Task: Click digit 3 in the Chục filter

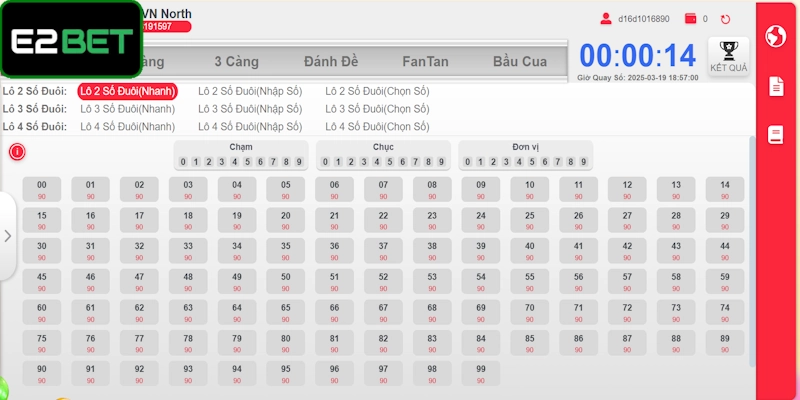Action: pyautogui.click(x=364, y=162)
